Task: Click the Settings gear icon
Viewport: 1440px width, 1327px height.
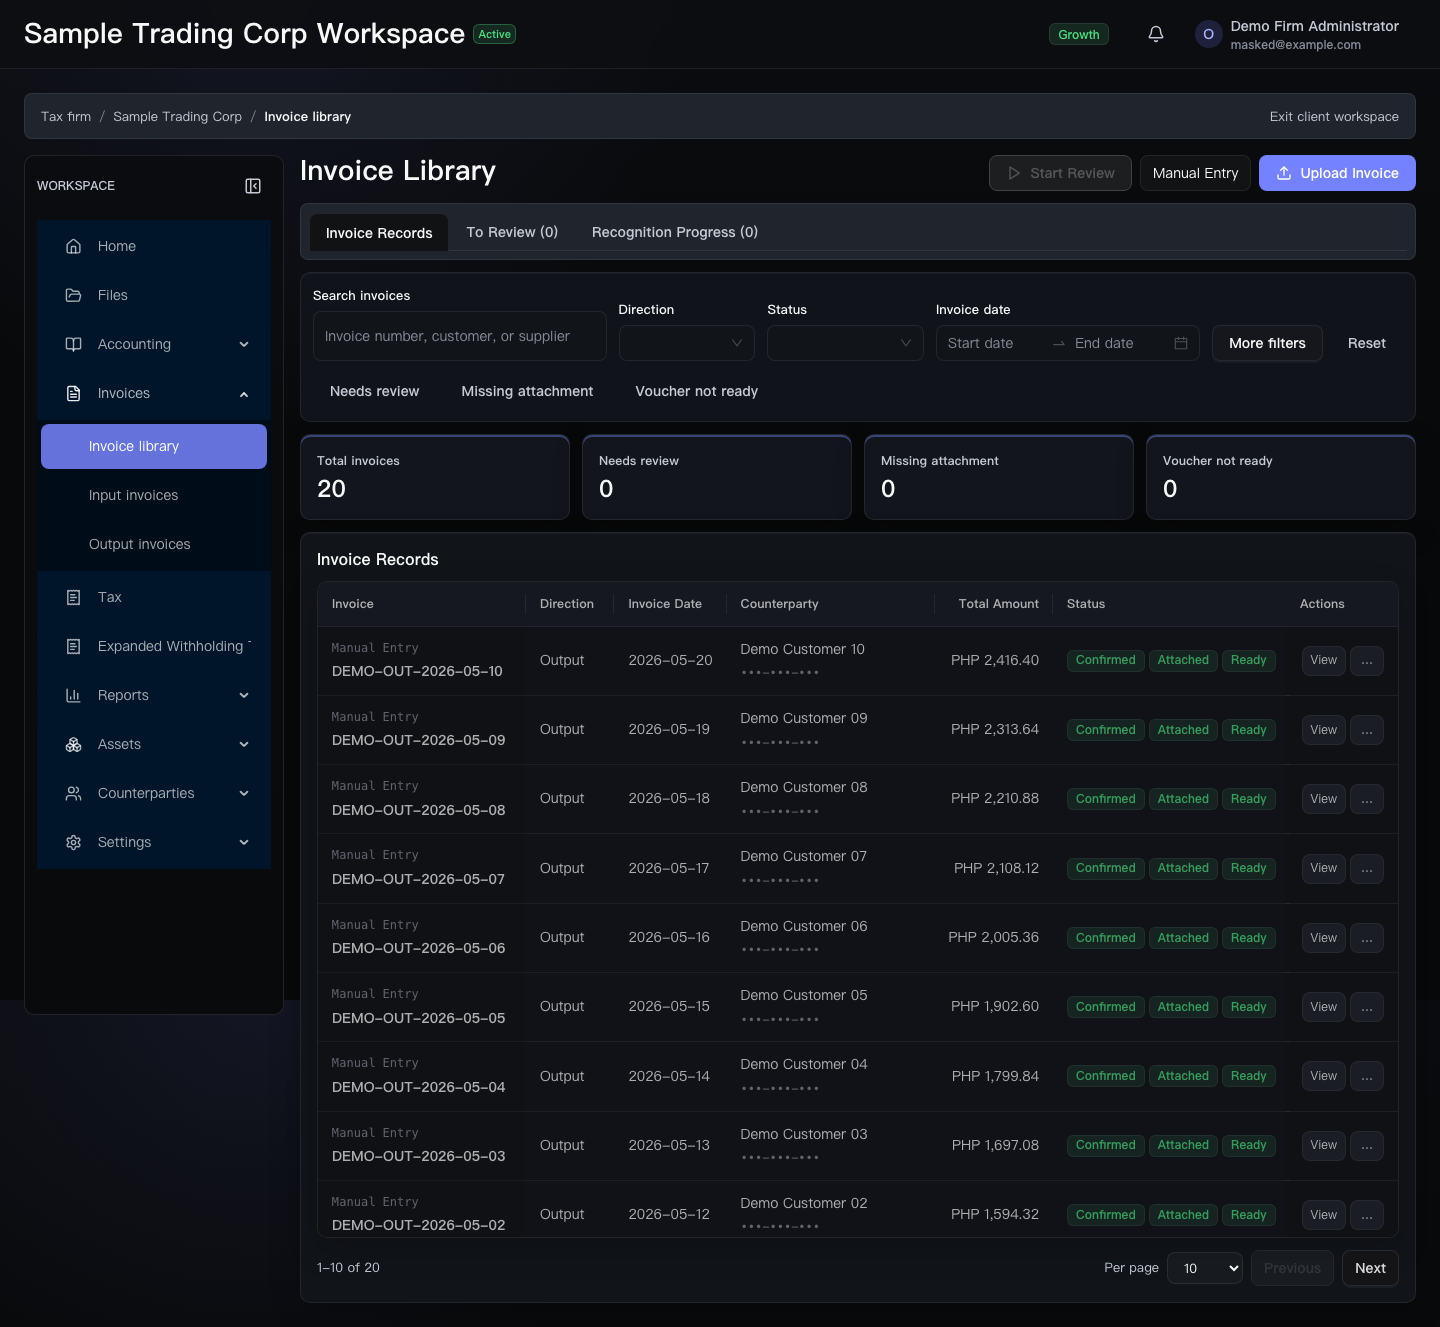Action: point(73,842)
